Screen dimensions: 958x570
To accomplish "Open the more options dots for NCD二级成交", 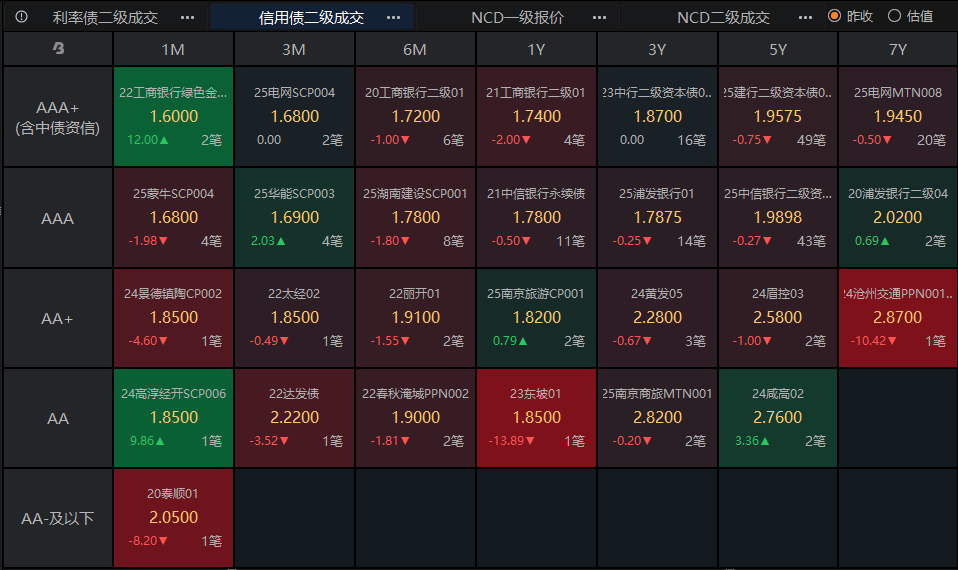I will pyautogui.click(x=805, y=17).
